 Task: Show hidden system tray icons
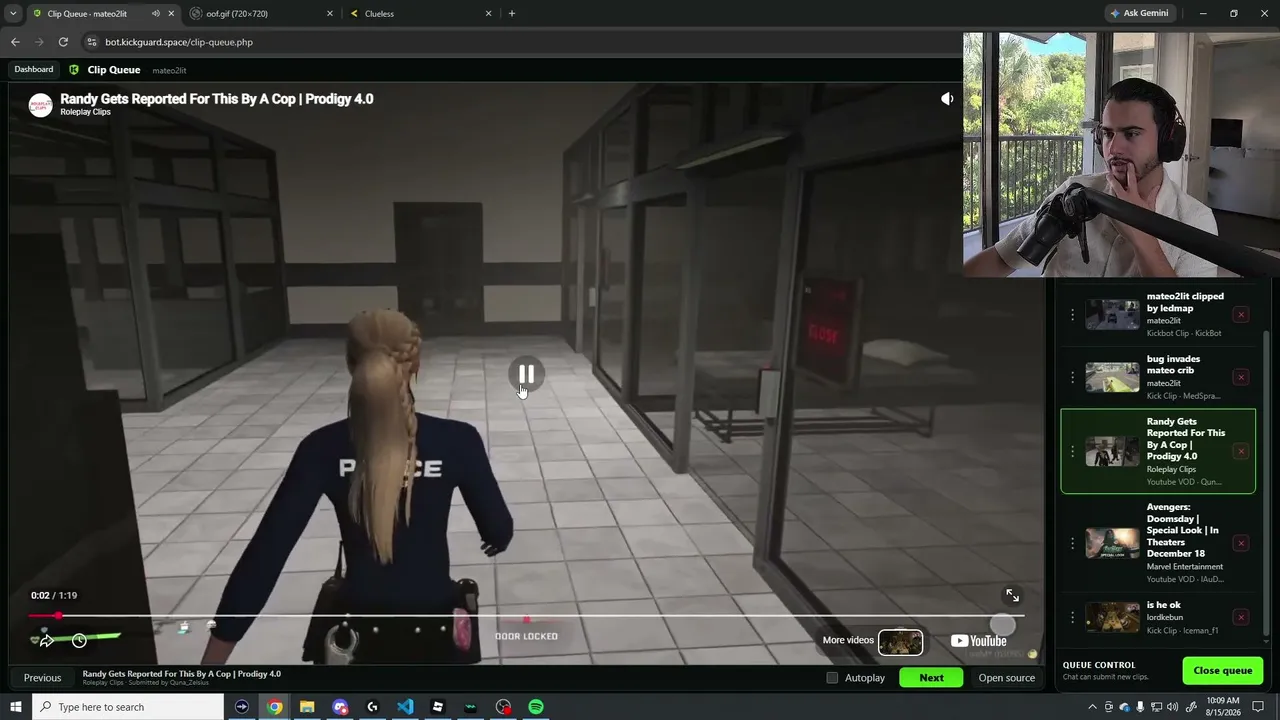tap(1092, 707)
